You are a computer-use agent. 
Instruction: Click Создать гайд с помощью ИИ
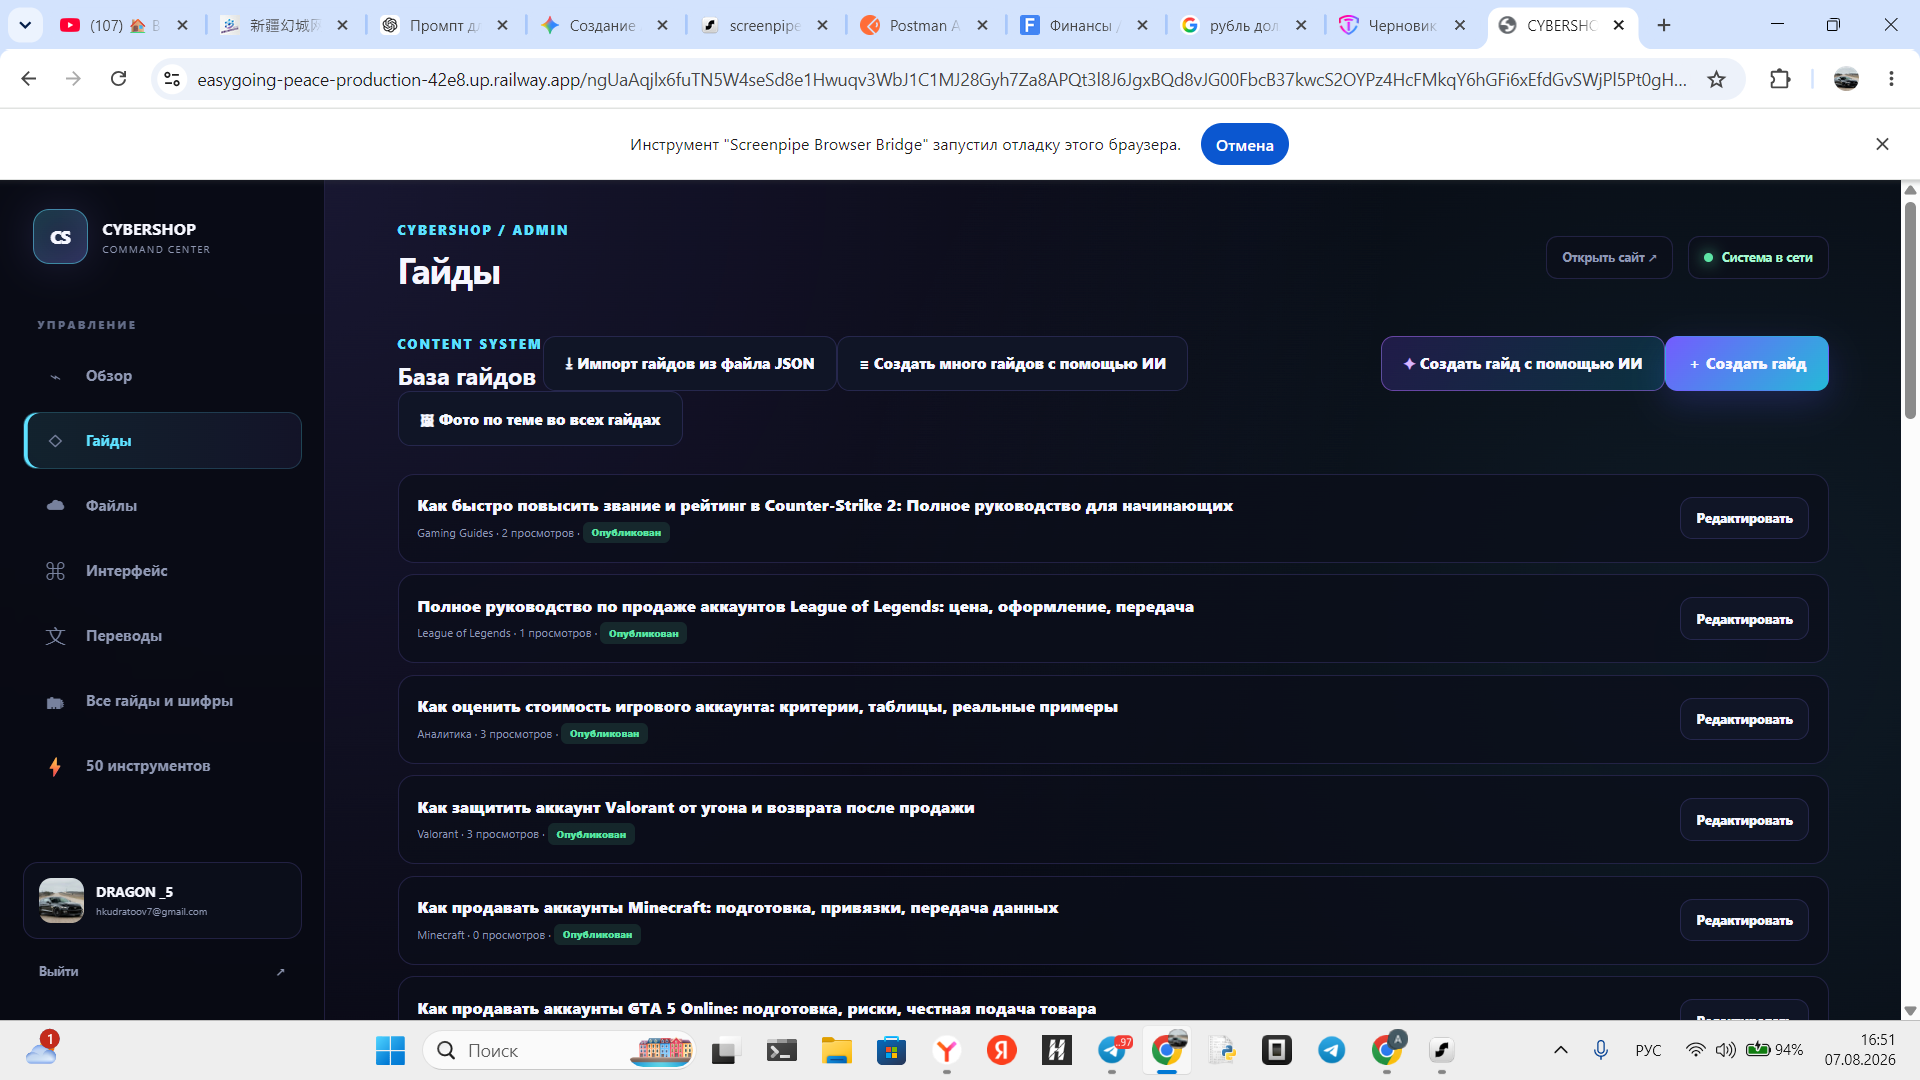click(x=1522, y=364)
